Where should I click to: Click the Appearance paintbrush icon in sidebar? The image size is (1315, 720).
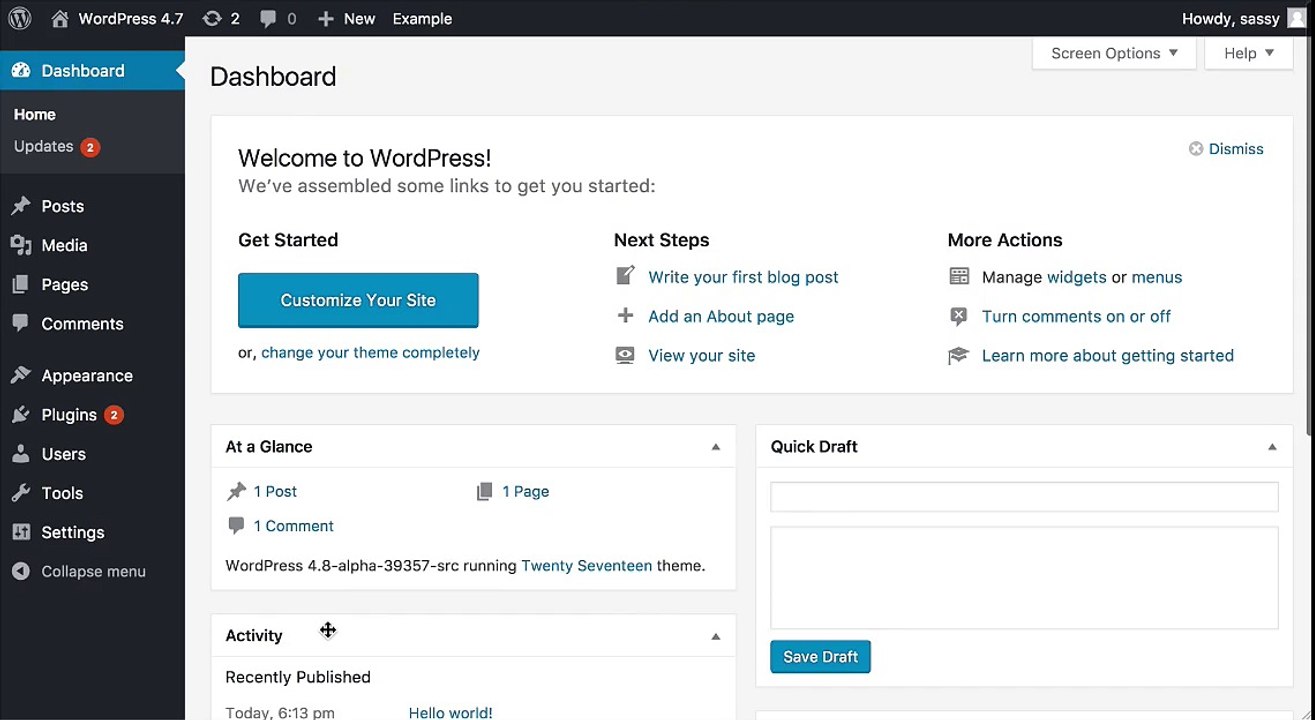coord(21,376)
